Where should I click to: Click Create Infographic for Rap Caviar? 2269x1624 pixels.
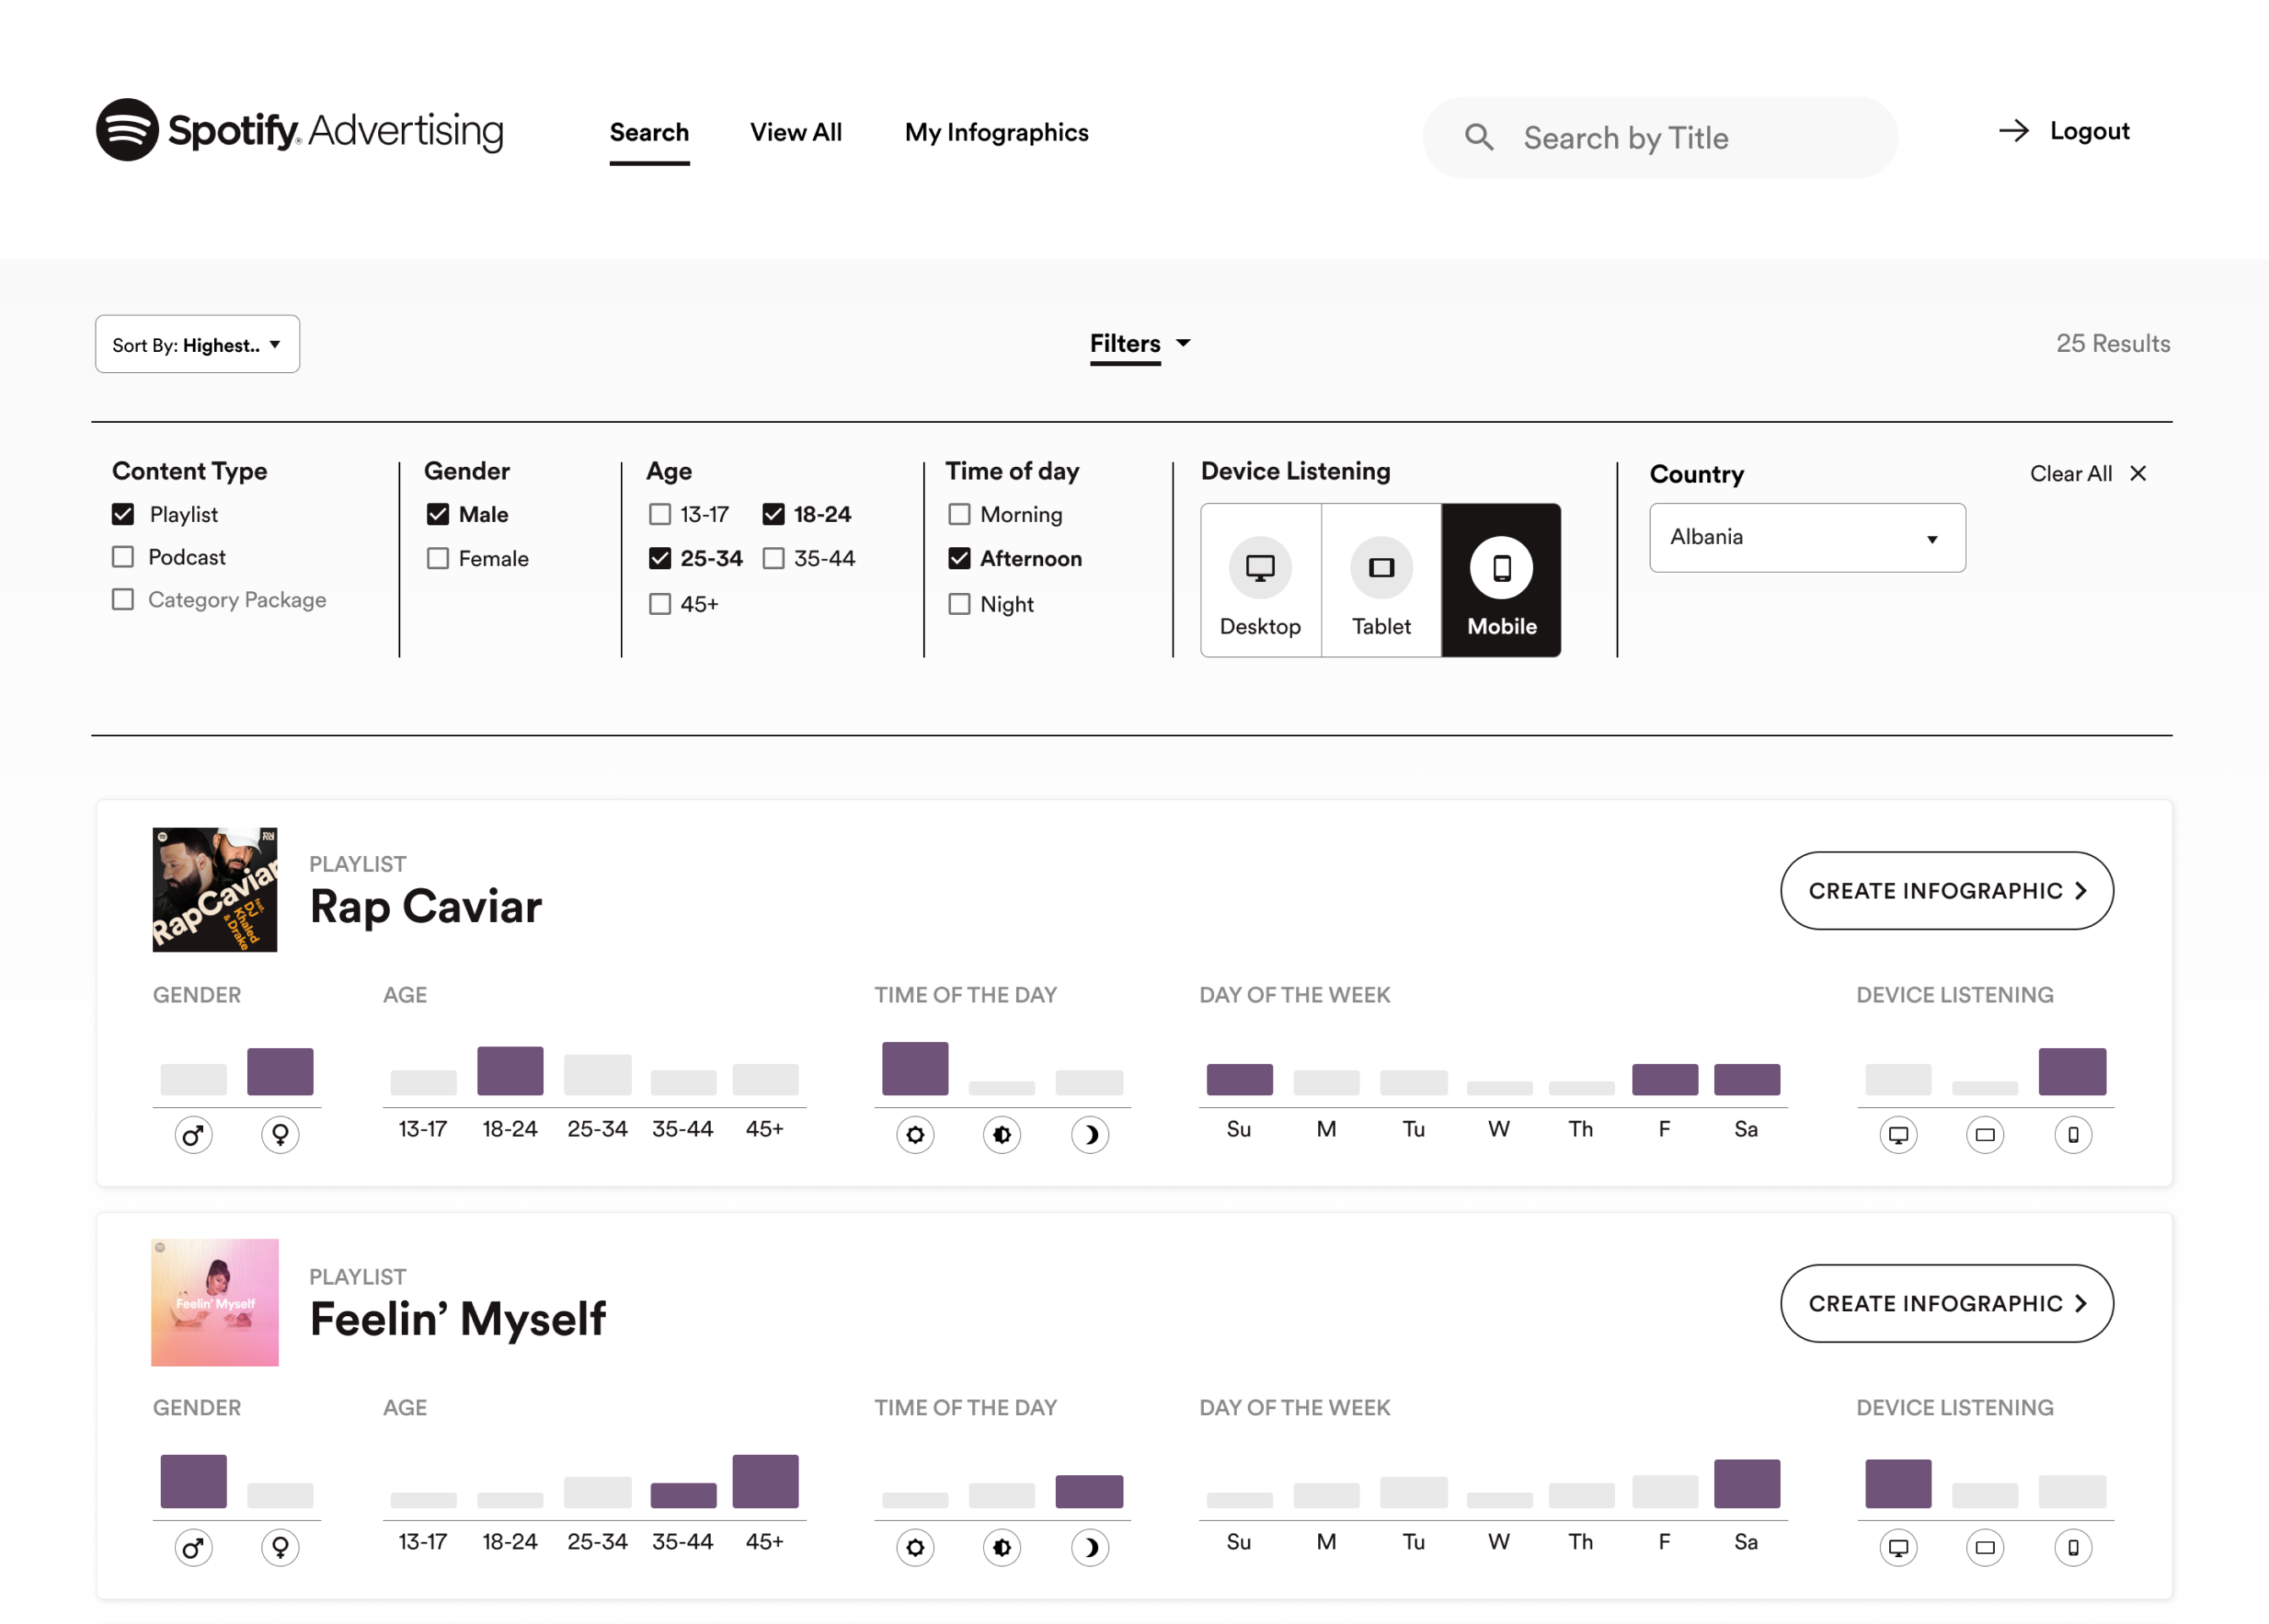click(1946, 890)
